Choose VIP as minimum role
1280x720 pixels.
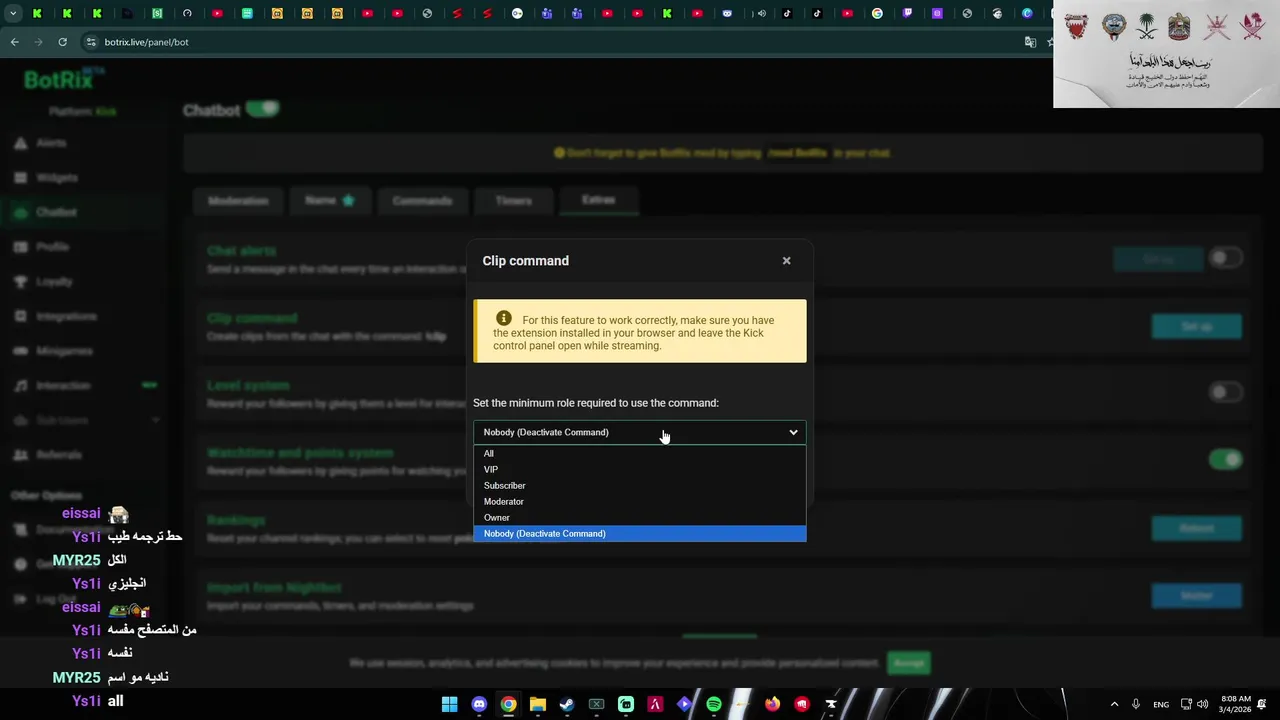pos(640,470)
